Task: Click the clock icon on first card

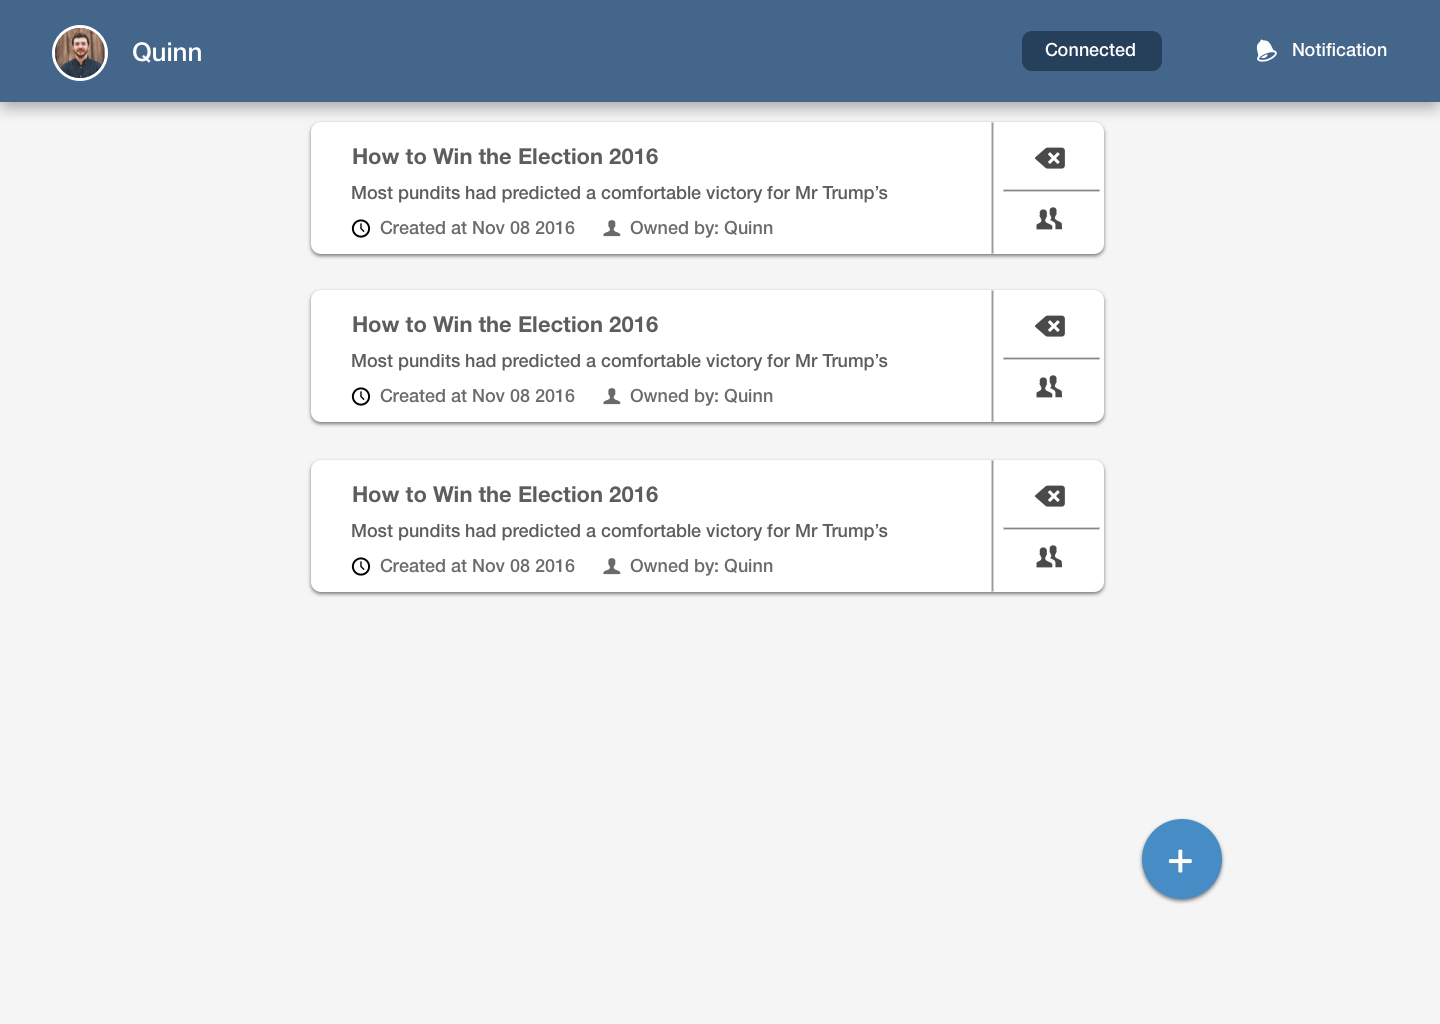Action: click(361, 229)
